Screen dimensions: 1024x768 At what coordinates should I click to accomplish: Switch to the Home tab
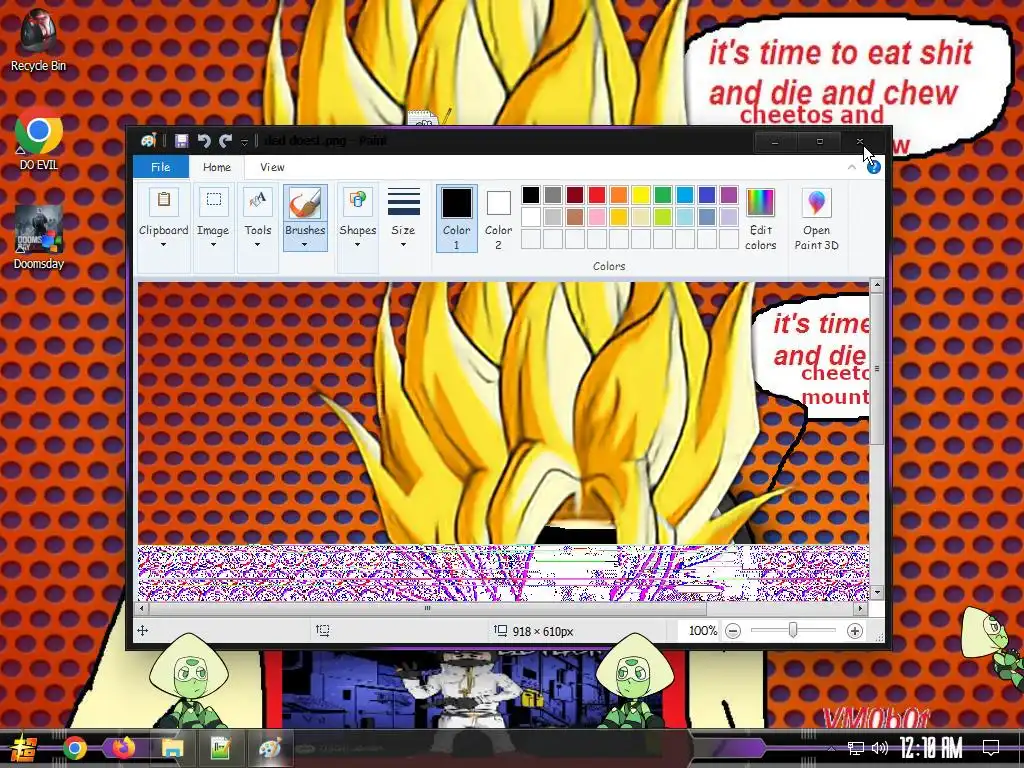217,167
